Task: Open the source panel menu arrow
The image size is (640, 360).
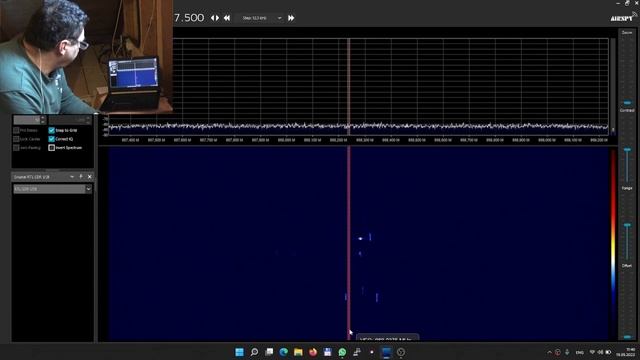Action: tap(72, 177)
